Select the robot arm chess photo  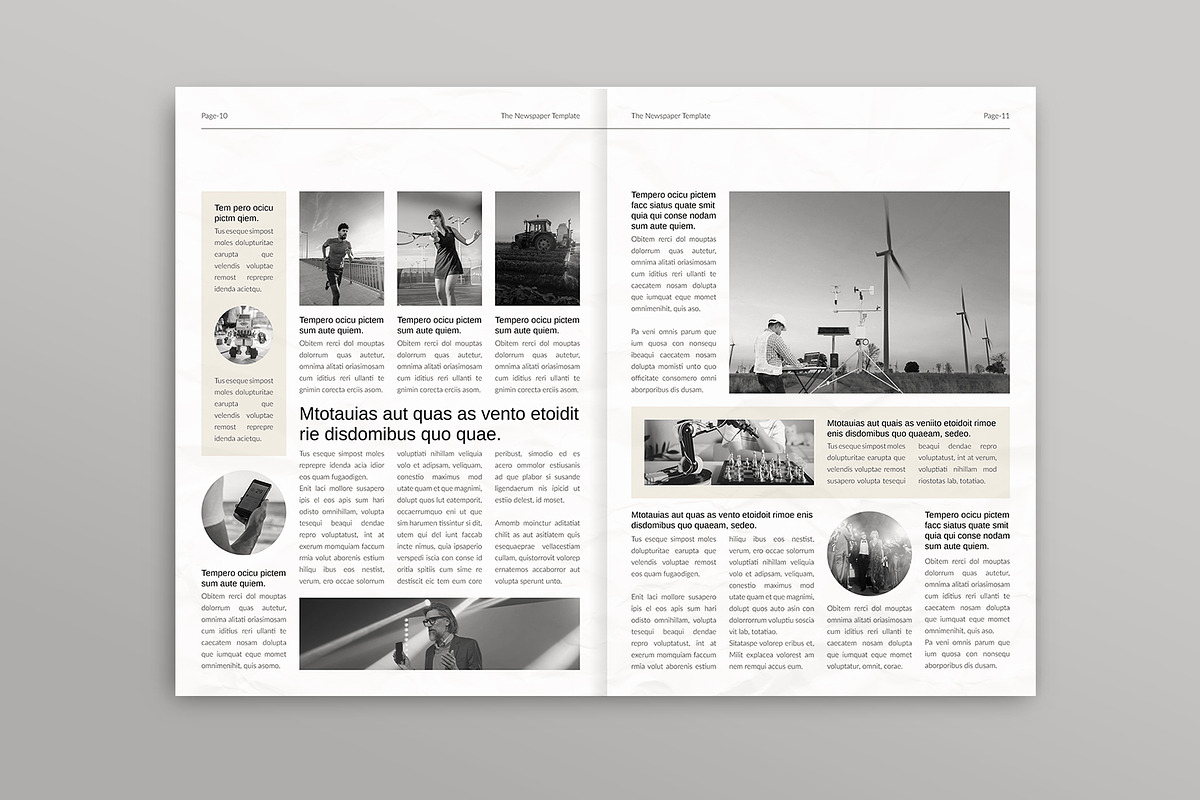(x=729, y=452)
